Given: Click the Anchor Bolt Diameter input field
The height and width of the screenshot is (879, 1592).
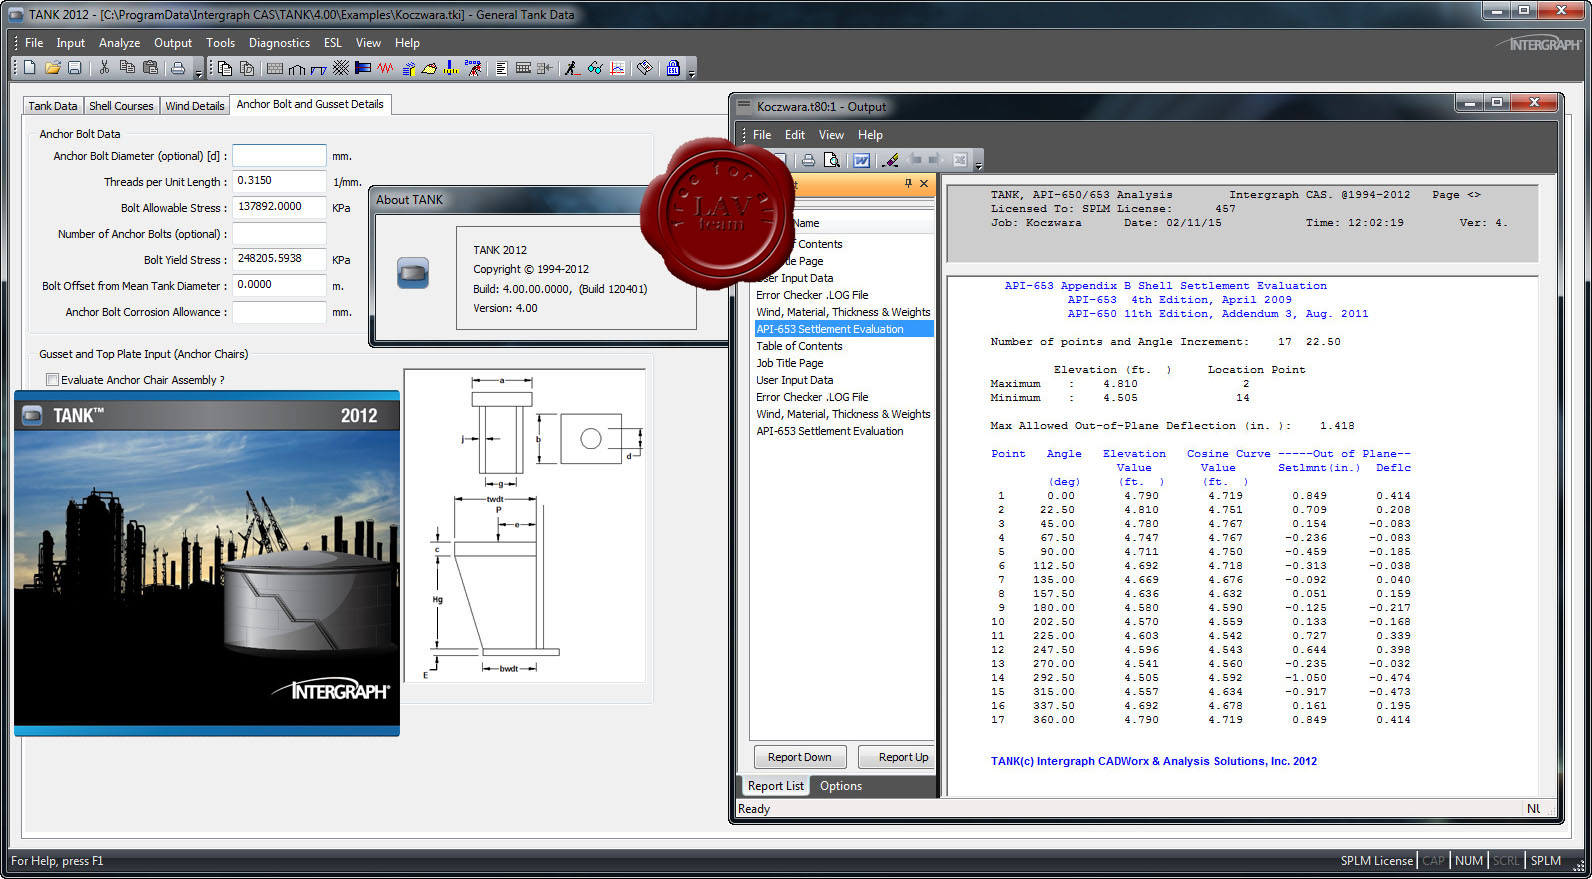Looking at the screenshot, I should point(279,156).
